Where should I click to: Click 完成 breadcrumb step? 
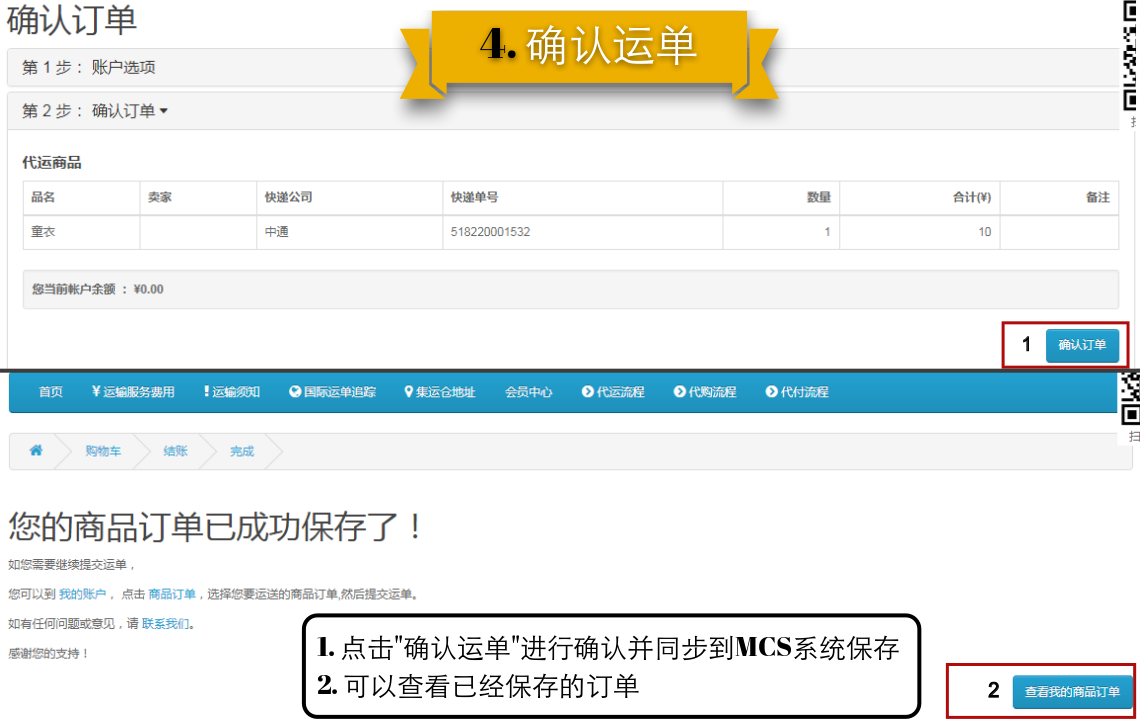pyautogui.click(x=242, y=451)
